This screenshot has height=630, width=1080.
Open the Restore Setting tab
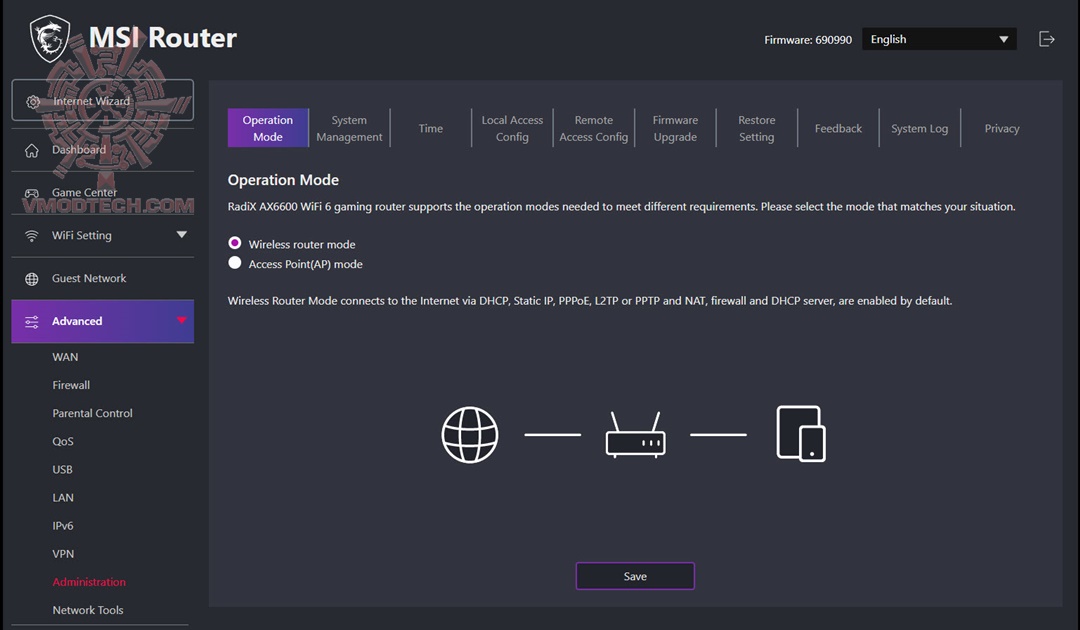(756, 128)
